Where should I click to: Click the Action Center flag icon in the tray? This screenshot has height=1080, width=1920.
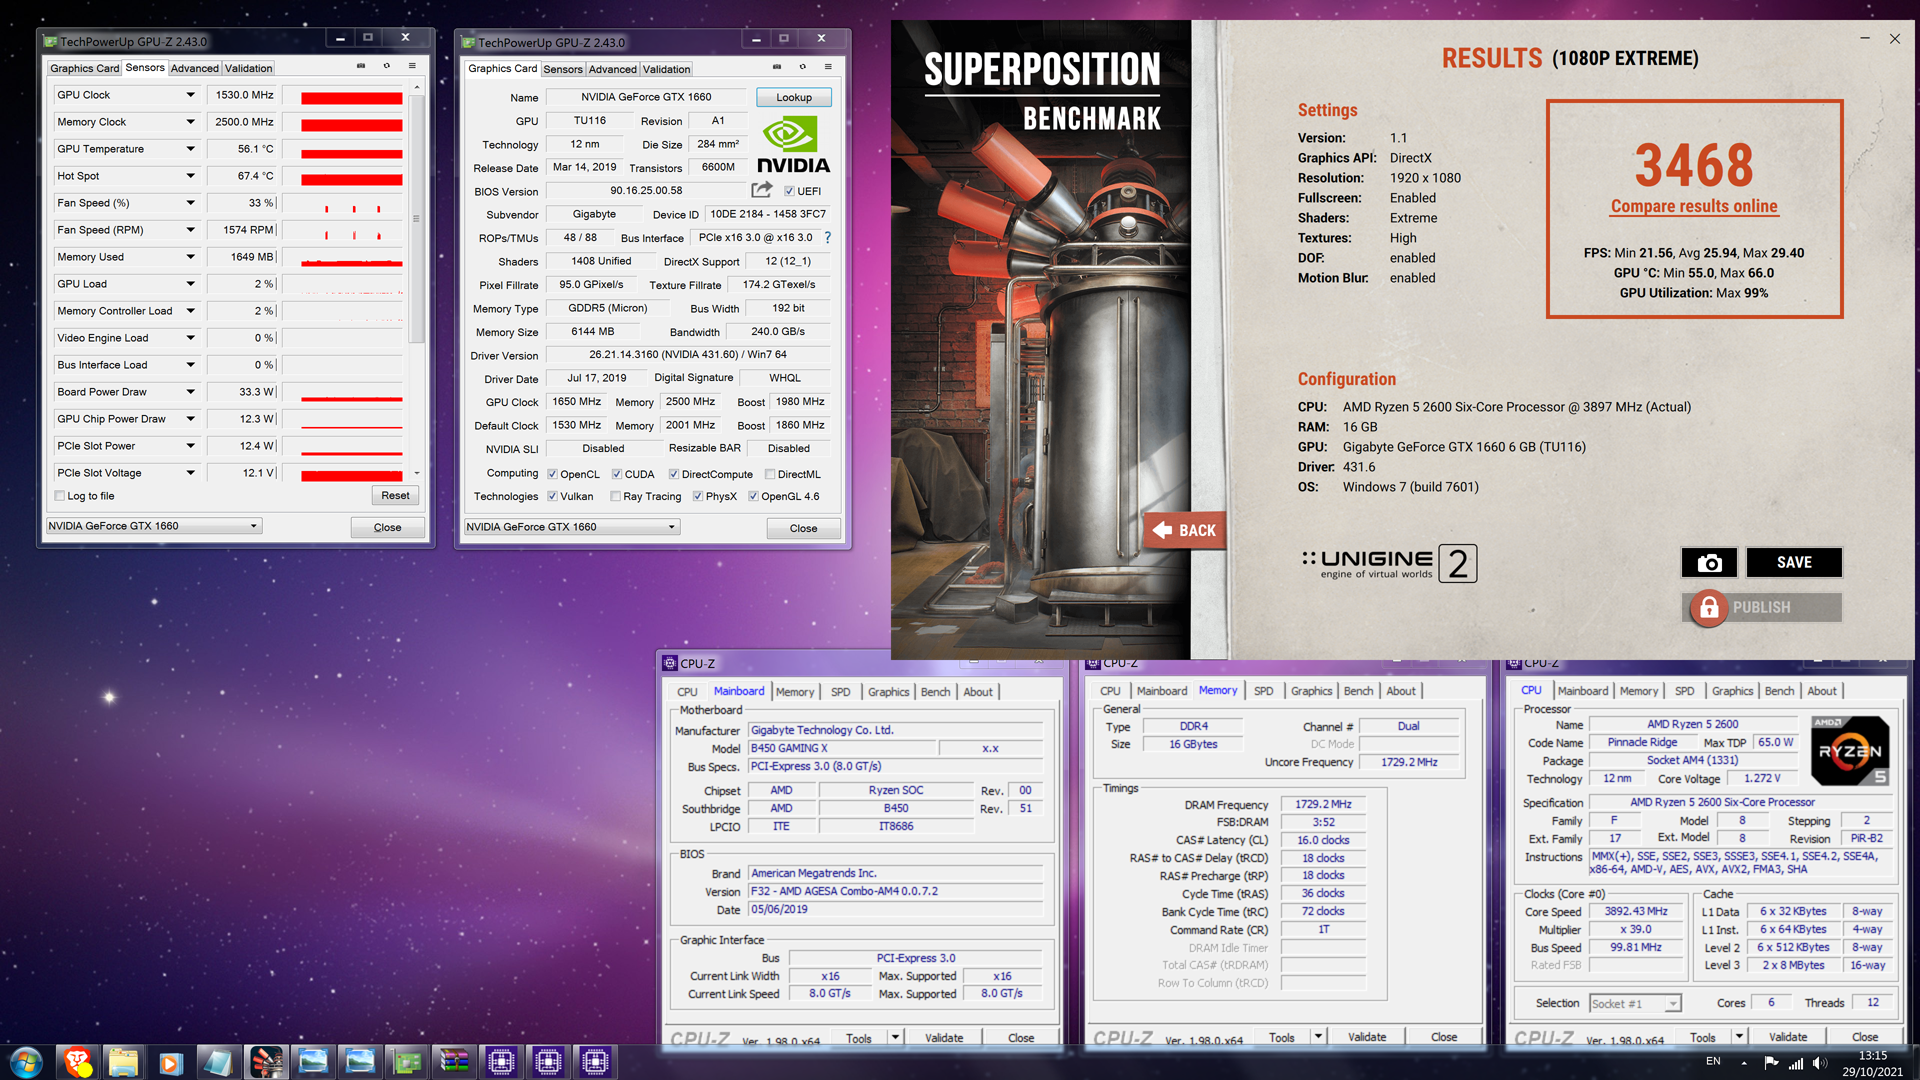[x=1771, y=1063]
